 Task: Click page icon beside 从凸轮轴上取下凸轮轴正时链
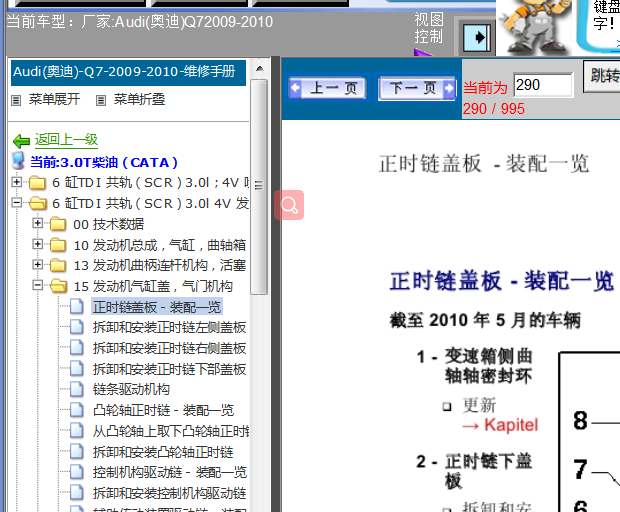click(77, 431)
